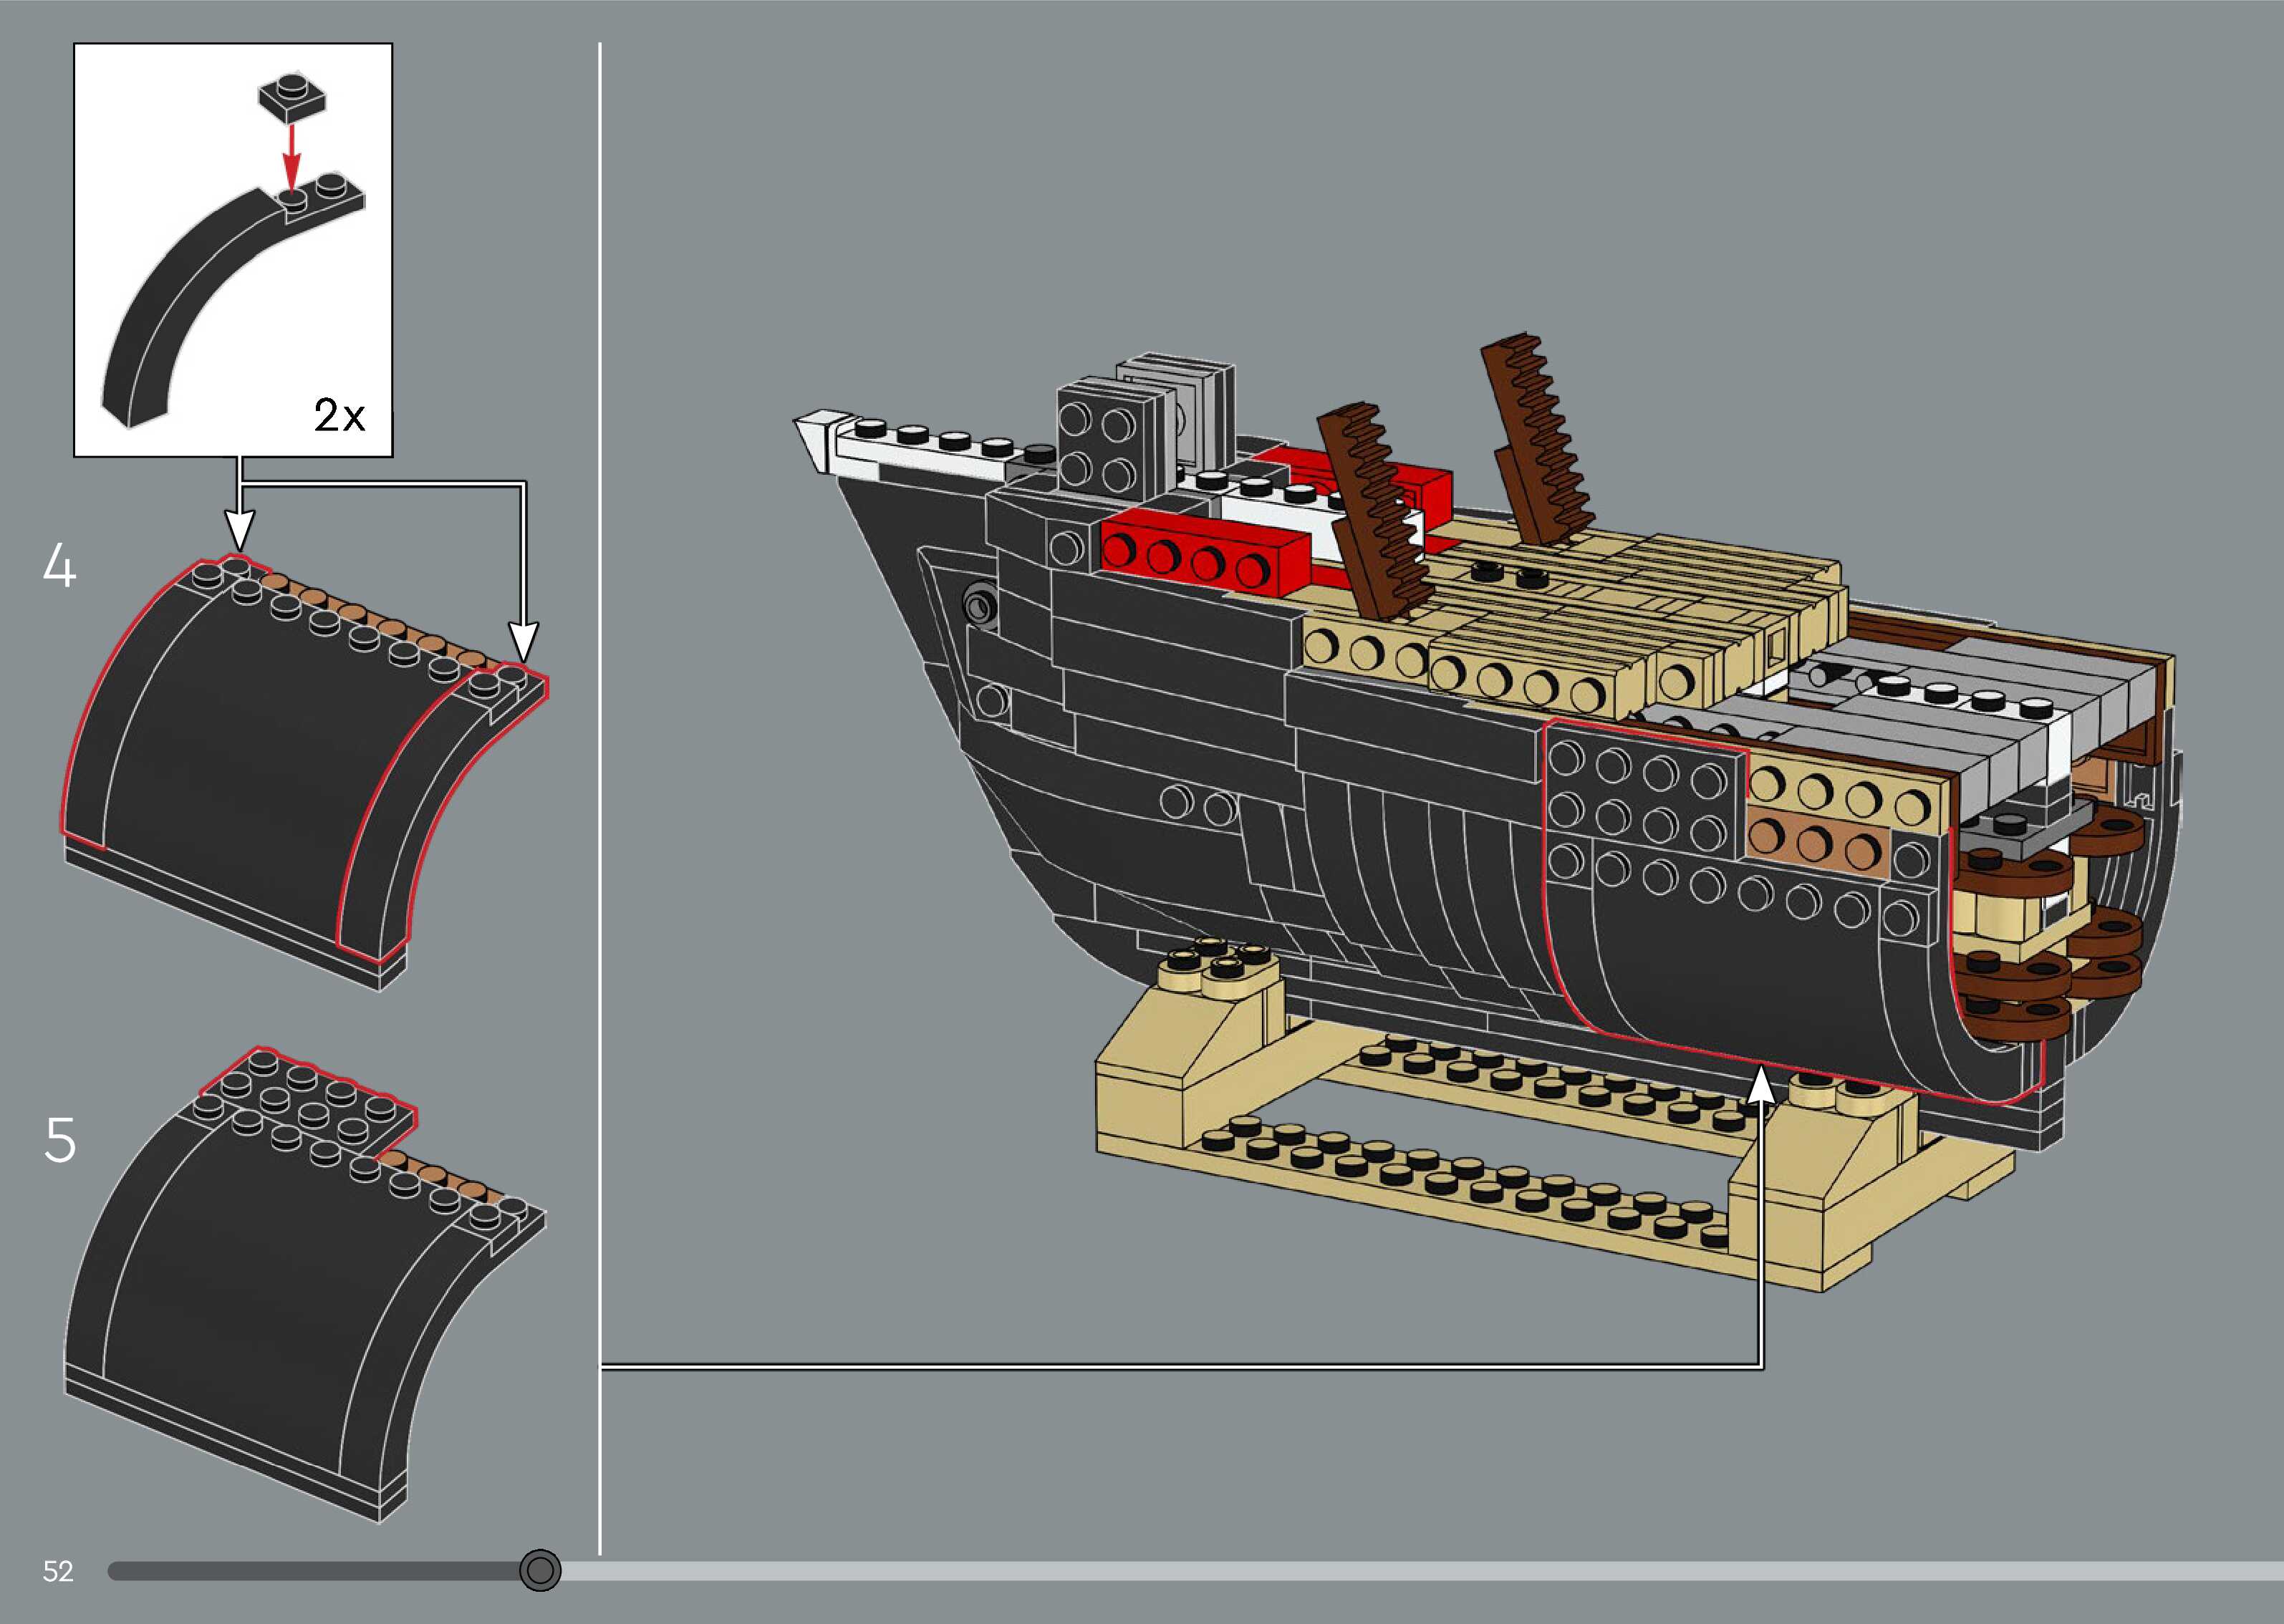Click the small black 1x1 plate piece
Screen dimensions: 2284x1624
tap(293, 97)
